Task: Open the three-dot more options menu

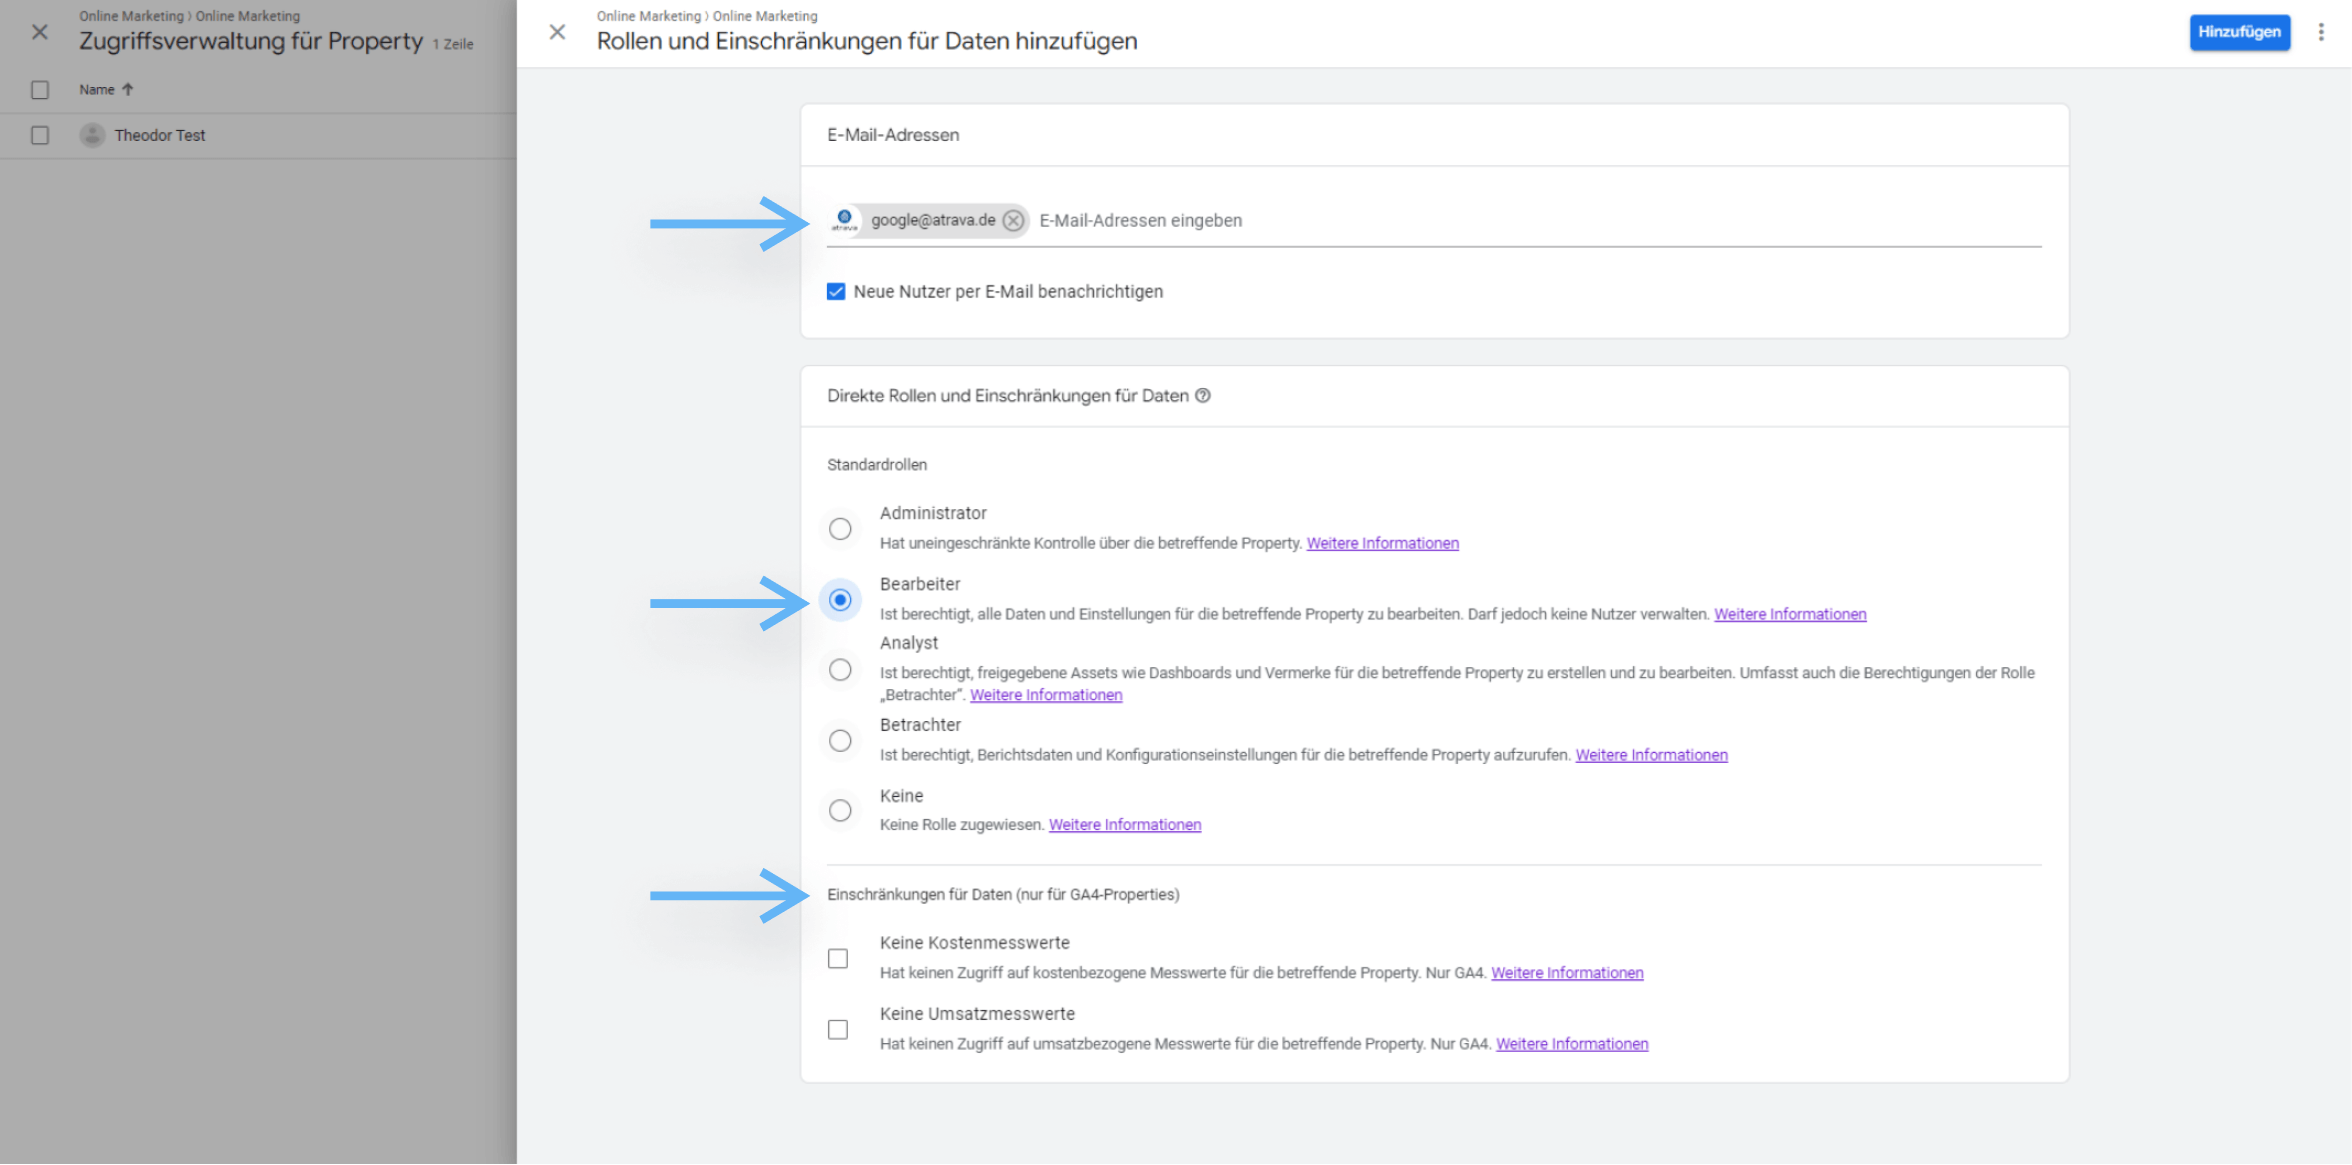Action: [x=2321, y=32]
